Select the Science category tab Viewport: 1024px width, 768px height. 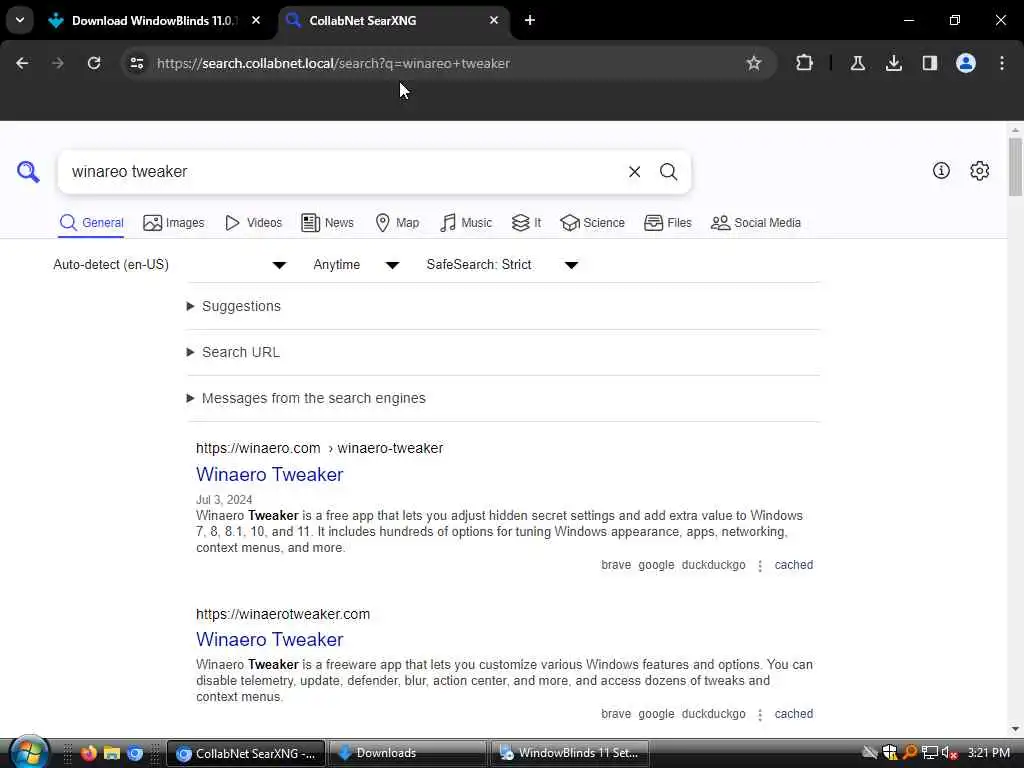592,223
